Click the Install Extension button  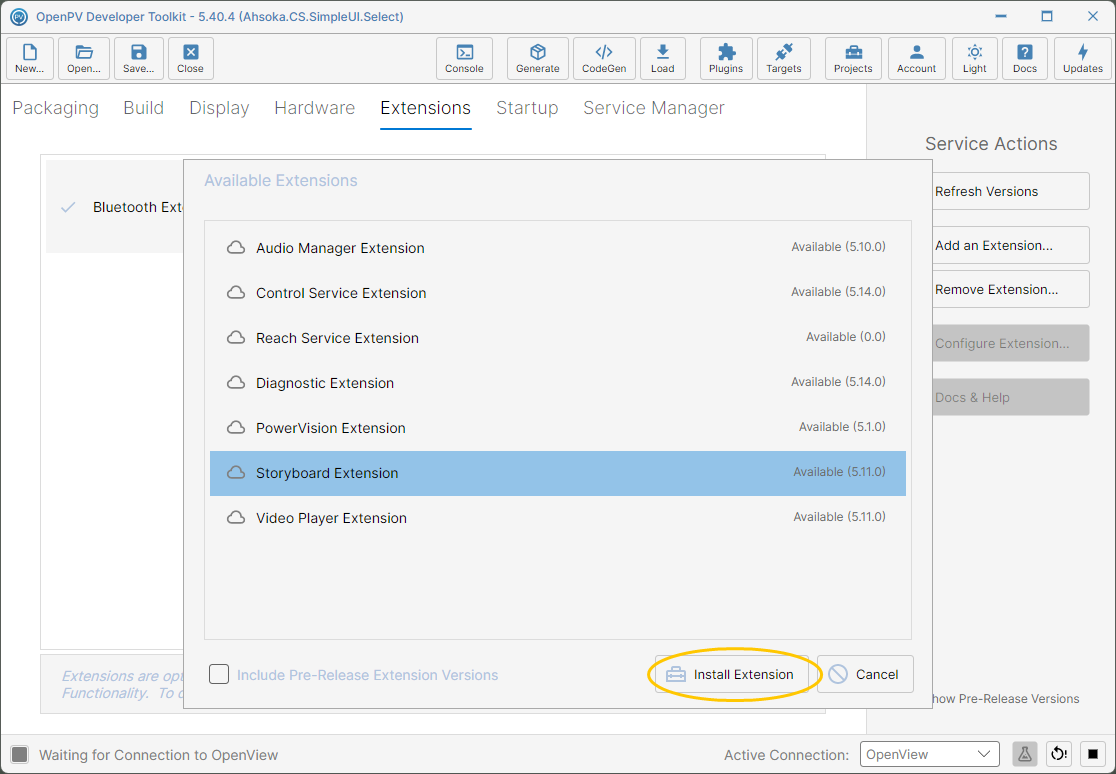732,674
